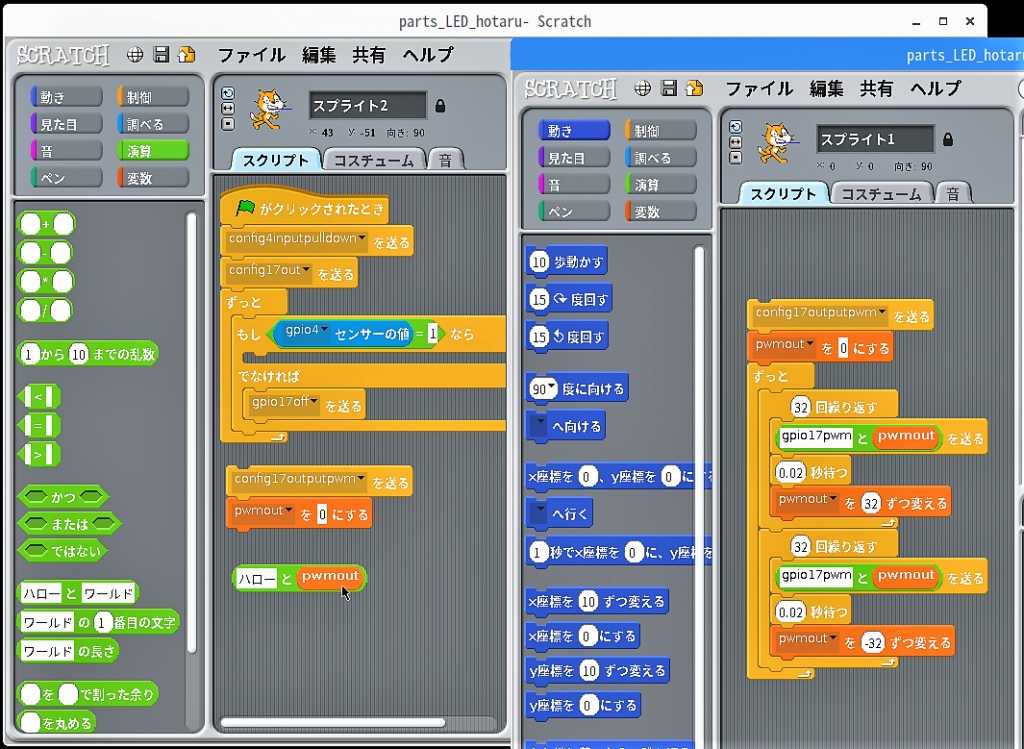
Task: Select the 変数 block category in the right window
Action: (x=660, y=211)
